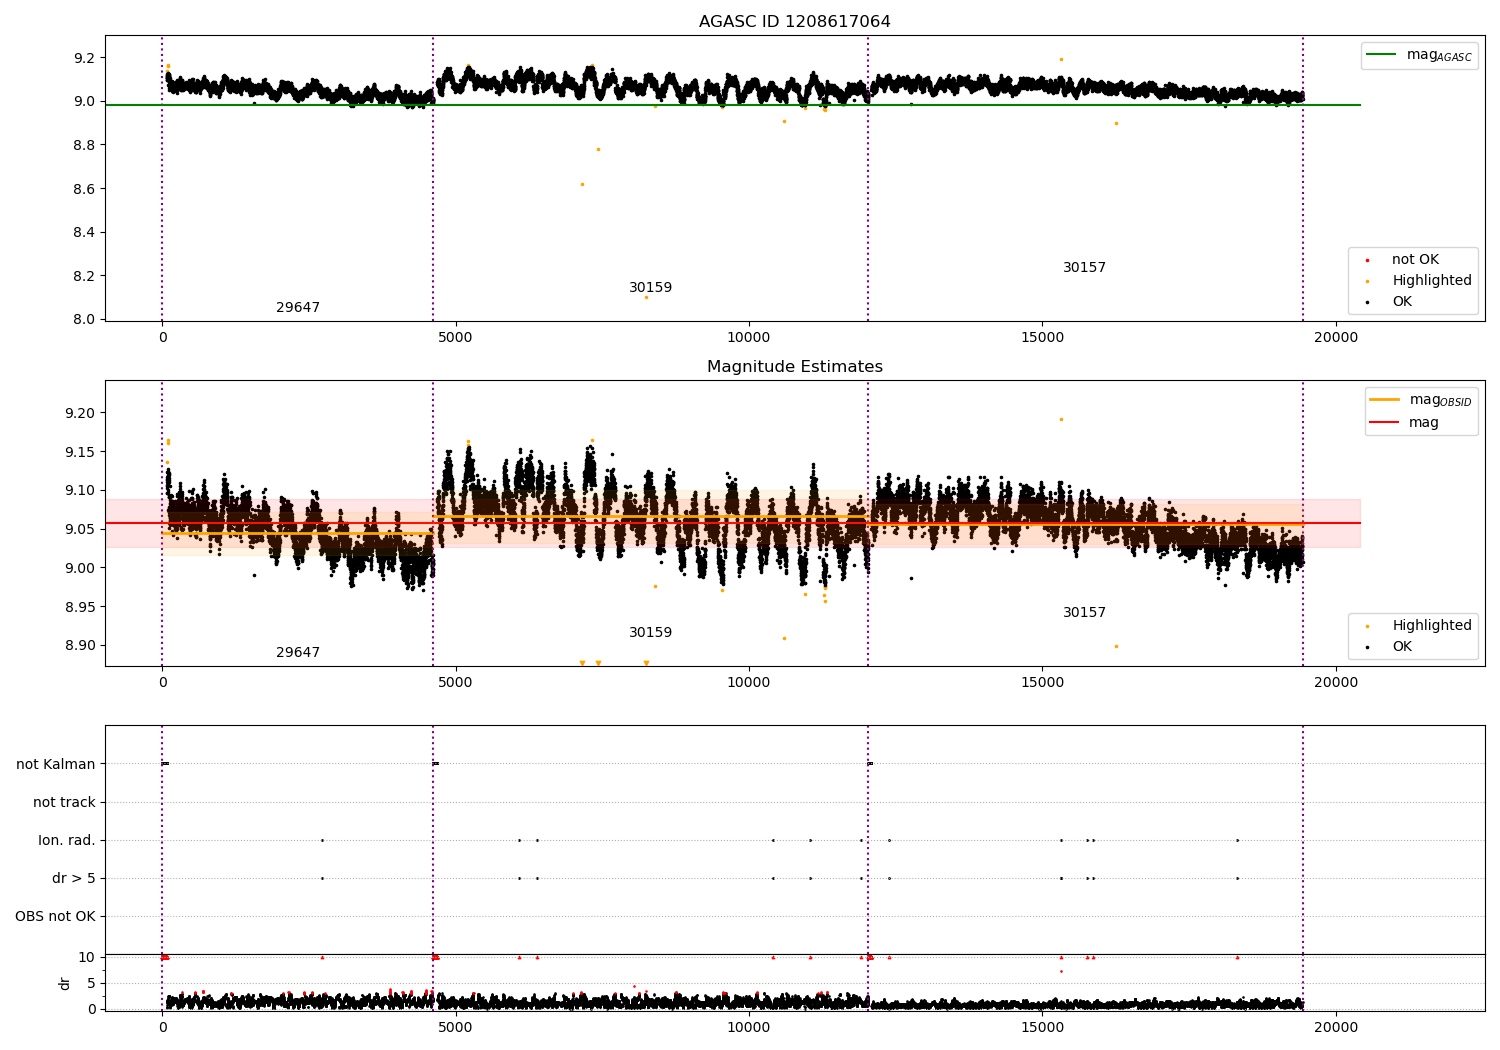Viewport: 1500px width, 1050px height.
Task: Click the 'not Kalman' marker at time zero
Action: click(165, 764)
